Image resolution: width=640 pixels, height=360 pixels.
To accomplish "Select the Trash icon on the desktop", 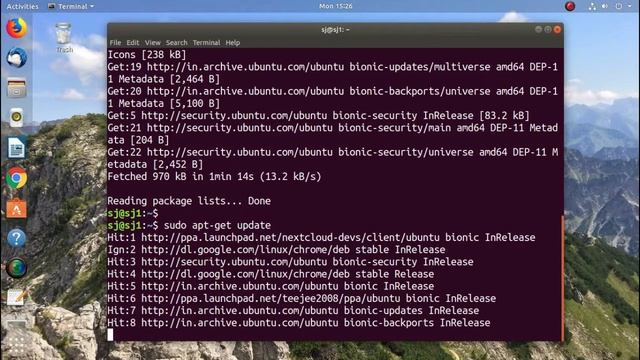I will pos(64,38).
